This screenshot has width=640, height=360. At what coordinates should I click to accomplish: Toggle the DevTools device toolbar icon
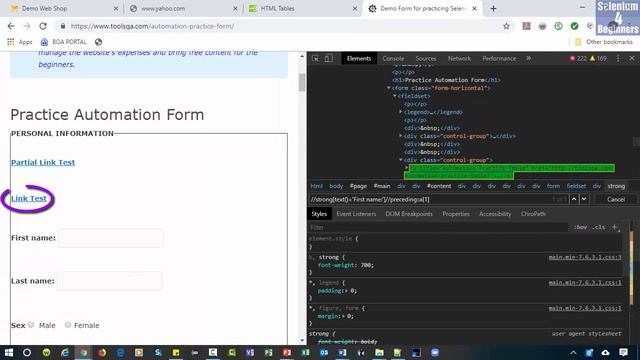tap(328, 58)
